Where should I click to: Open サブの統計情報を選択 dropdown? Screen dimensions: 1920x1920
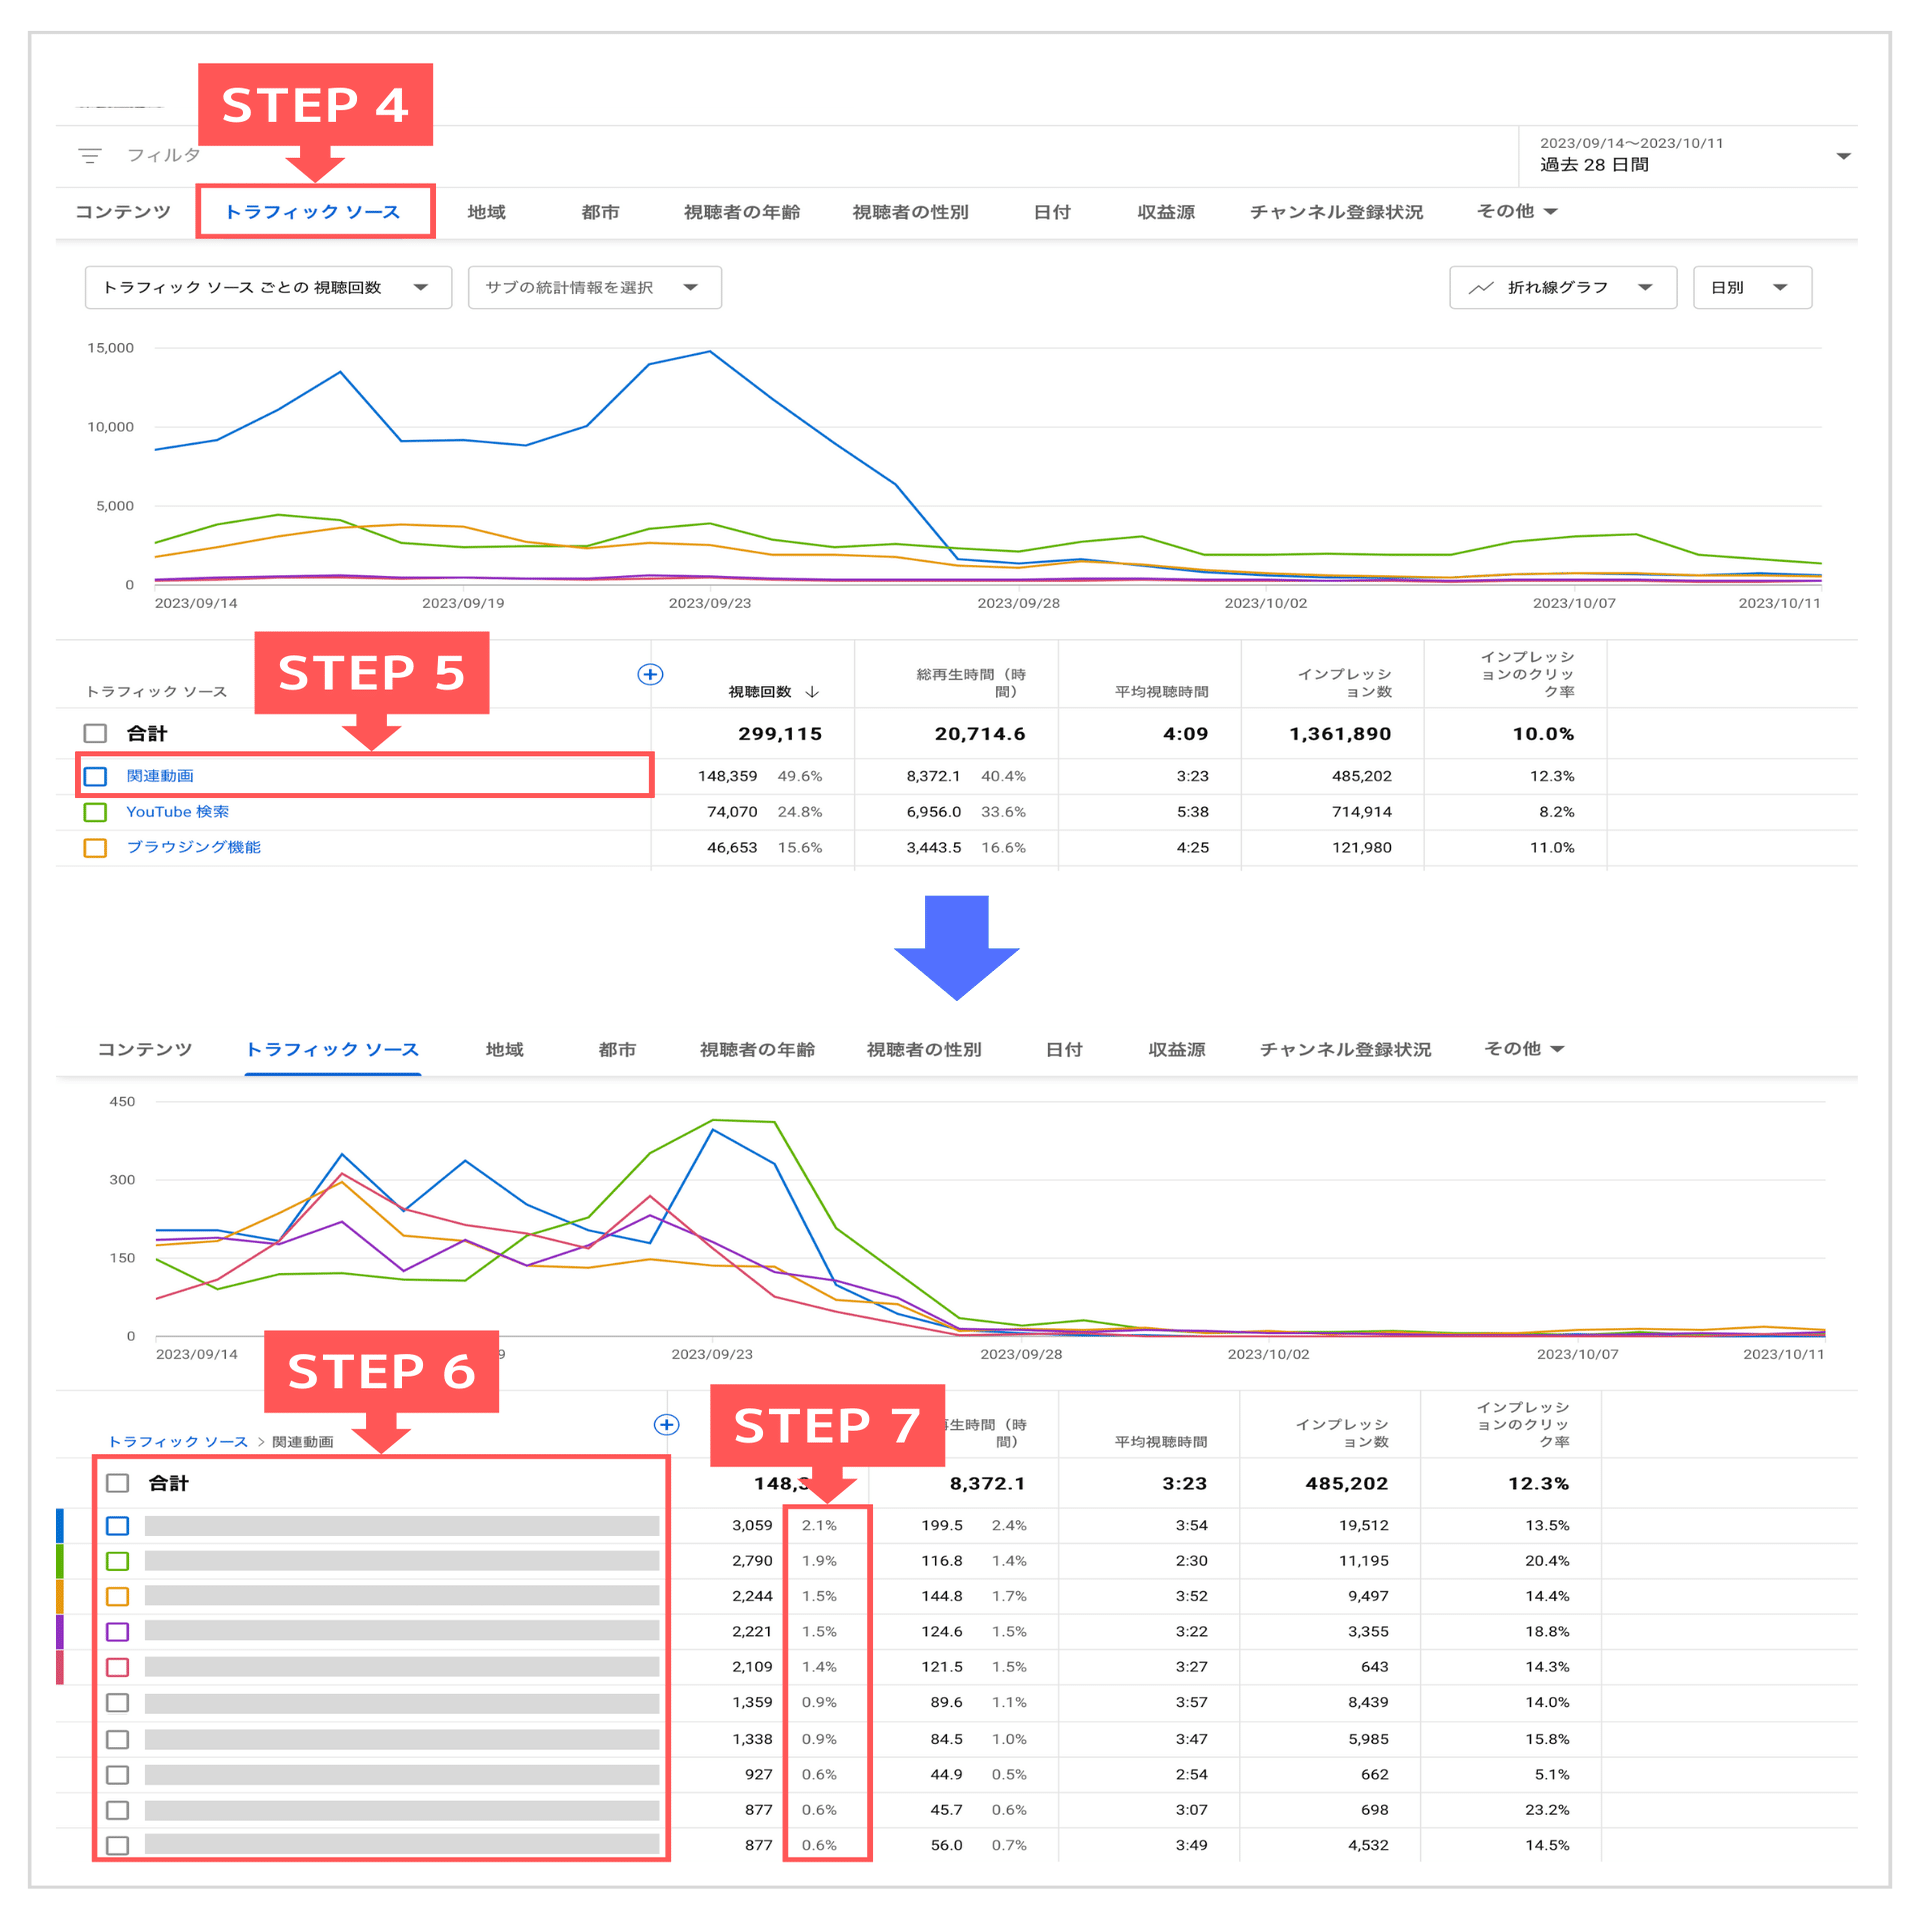594,288
